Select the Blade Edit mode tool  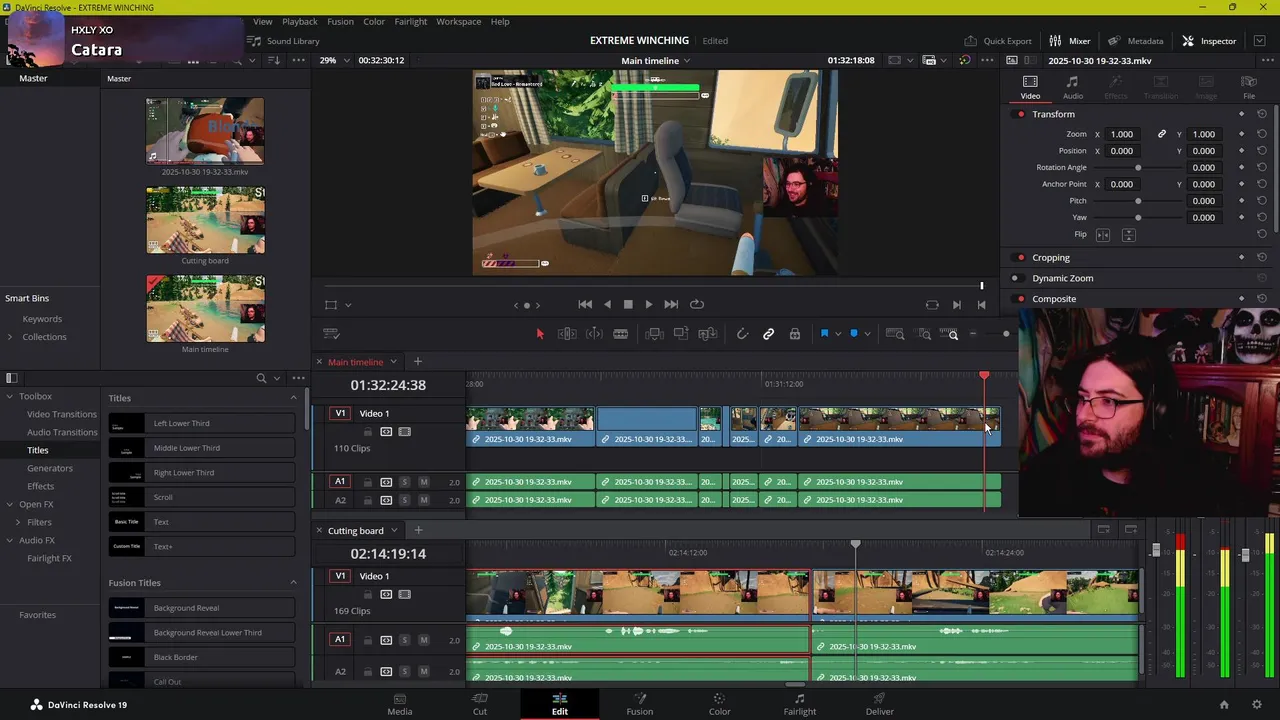pyautogui.click(x=620, y=334)
